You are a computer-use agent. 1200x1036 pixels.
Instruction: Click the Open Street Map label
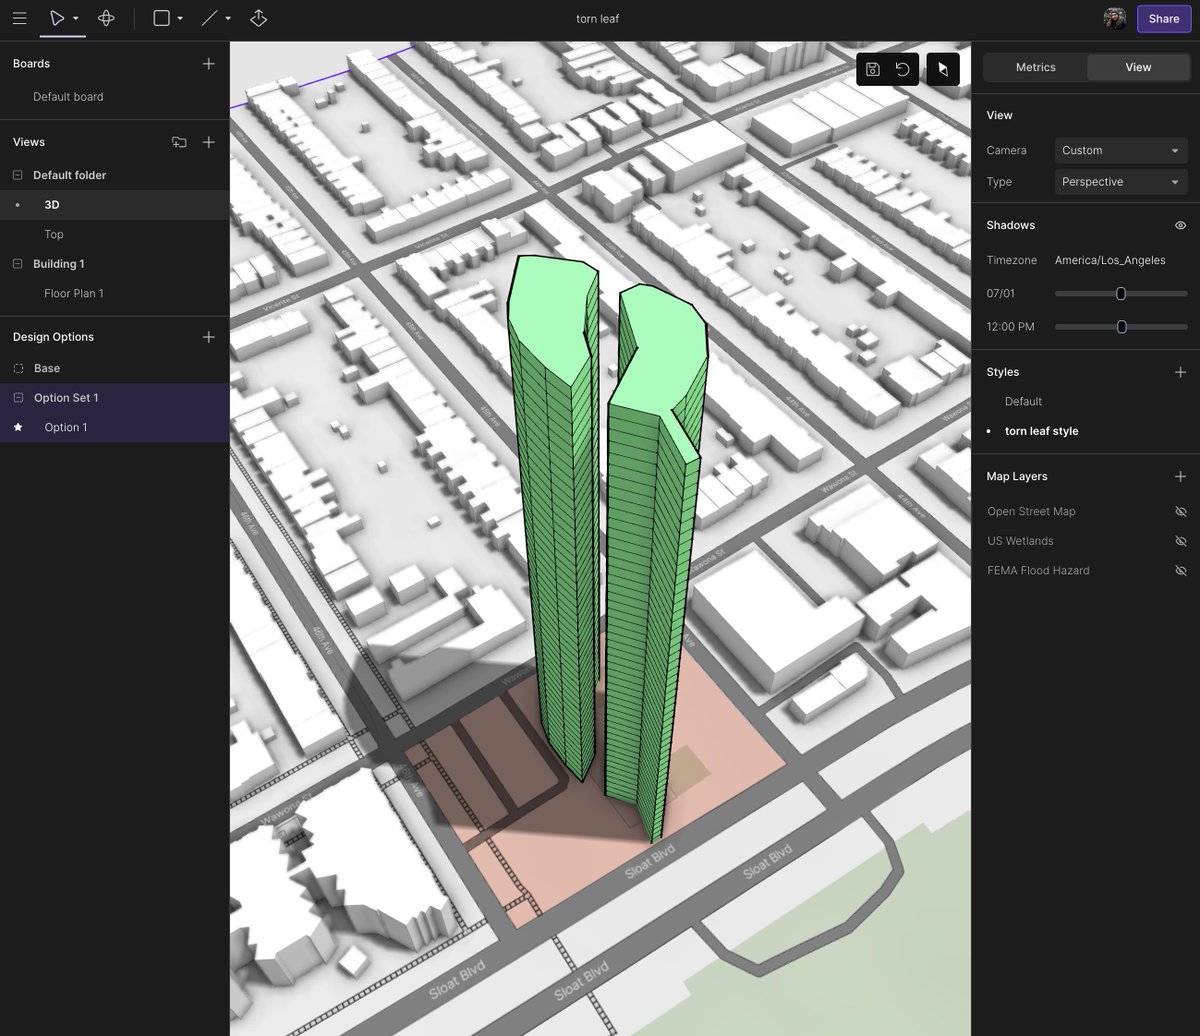(x=1031, y=511)
